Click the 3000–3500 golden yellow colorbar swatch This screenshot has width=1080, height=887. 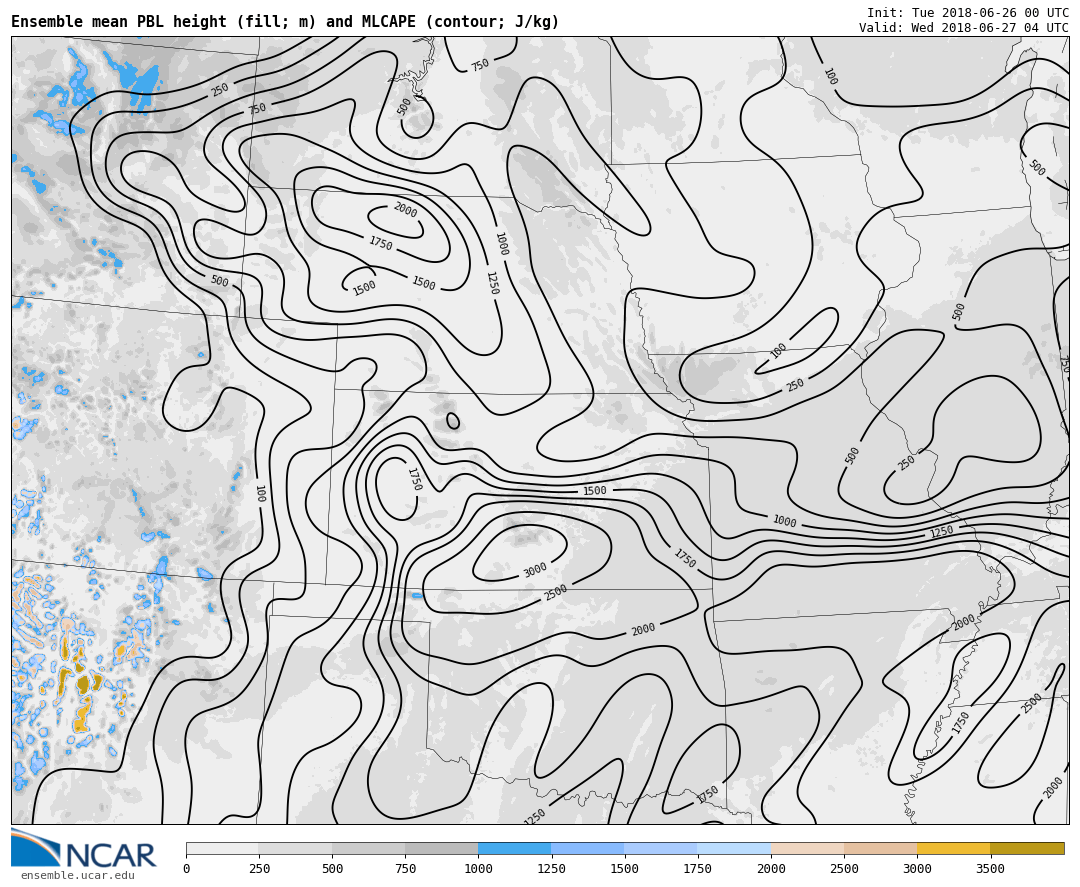pos(953,848)
